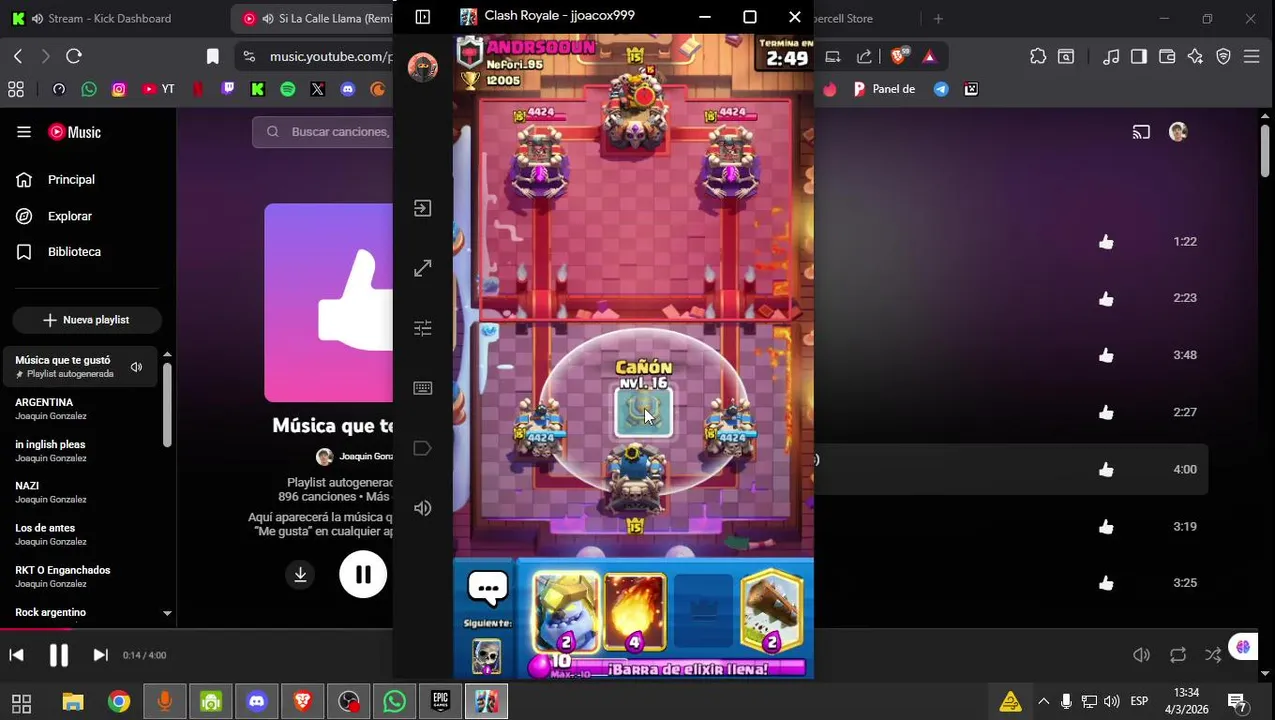Open the Brave Shields lion icon
Image resolution: width=1275 pixels, height=720 pixels.
coord(898,56)
